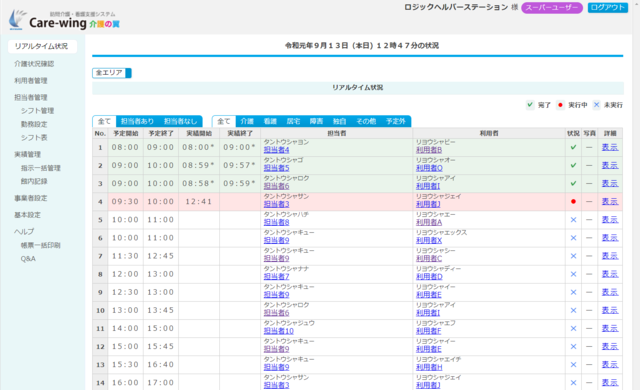The height and width of the screenshot is (390, 640).
Task: Click not-executed cross status in row 13
Action: click(573, 365)
